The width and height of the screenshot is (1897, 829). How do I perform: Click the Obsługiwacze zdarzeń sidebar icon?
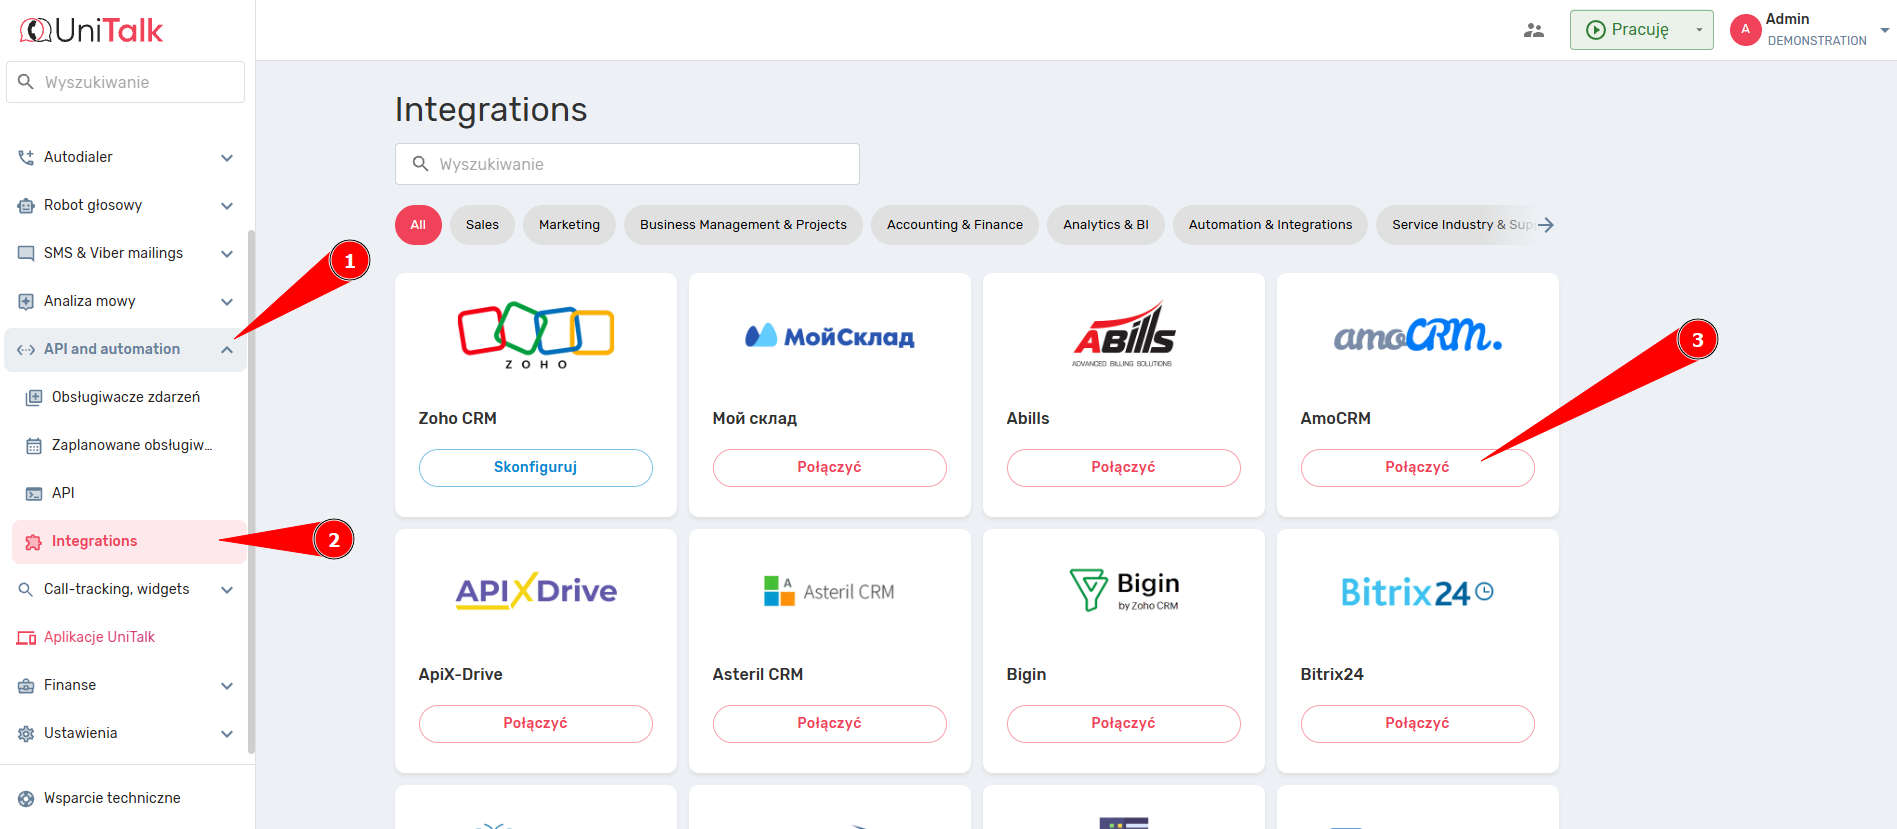click(x=34, y=398)
